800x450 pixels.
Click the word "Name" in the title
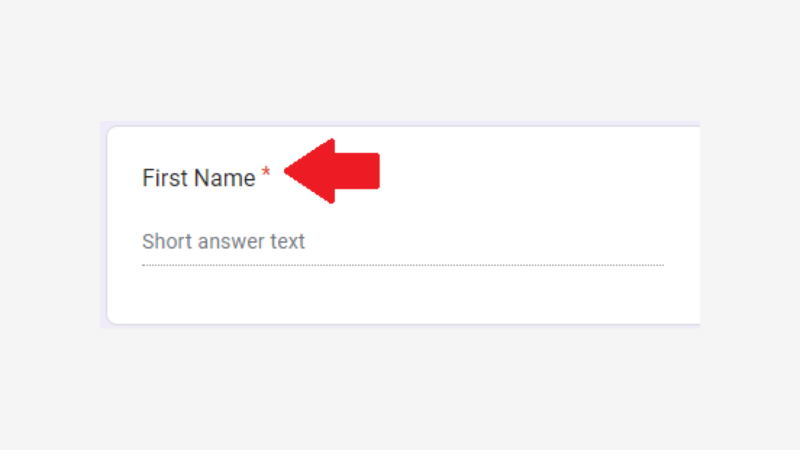pyautogui.click(x=225, y=179)
